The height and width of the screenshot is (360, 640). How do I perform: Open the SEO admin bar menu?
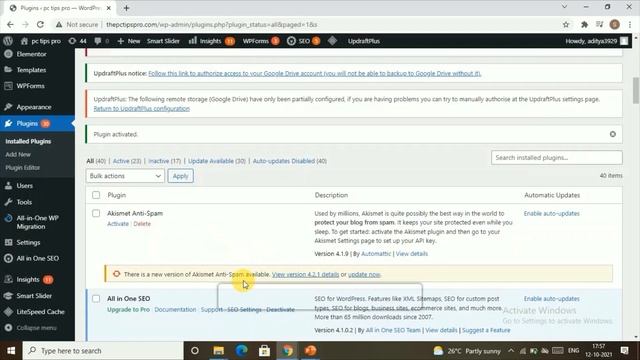[303, 41]
